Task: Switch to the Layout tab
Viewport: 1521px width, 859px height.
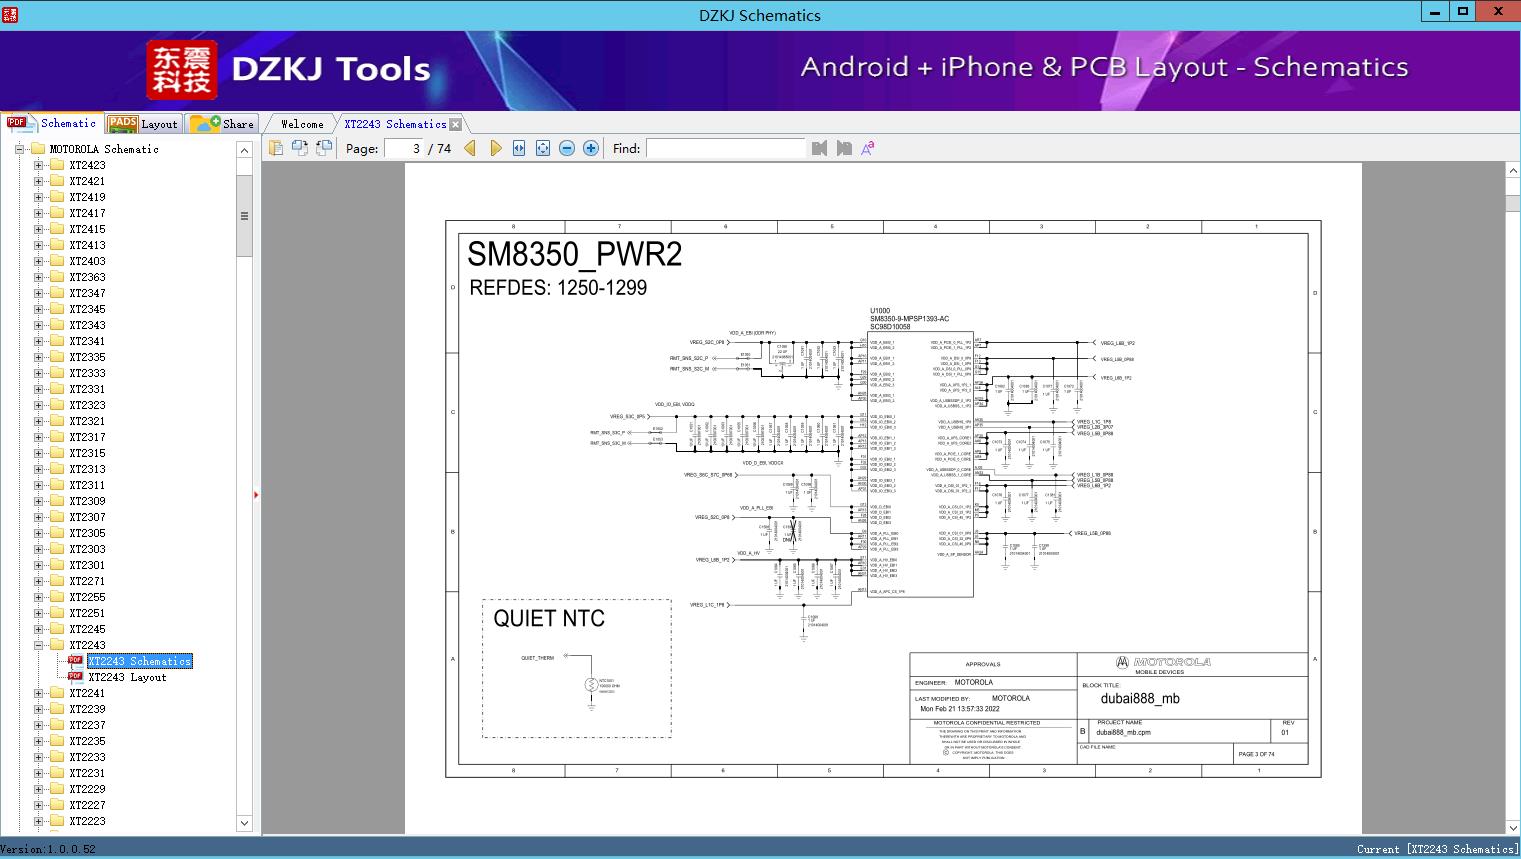Action: pyautogui.click(x=142, y=124)
